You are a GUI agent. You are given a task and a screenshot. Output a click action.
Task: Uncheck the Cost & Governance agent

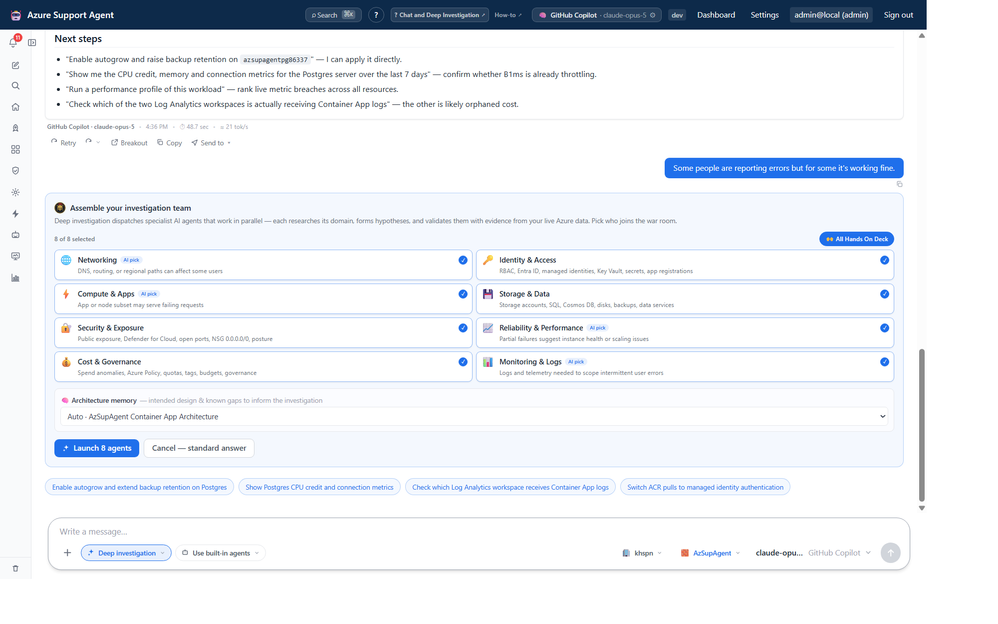[x=463, y=362]
